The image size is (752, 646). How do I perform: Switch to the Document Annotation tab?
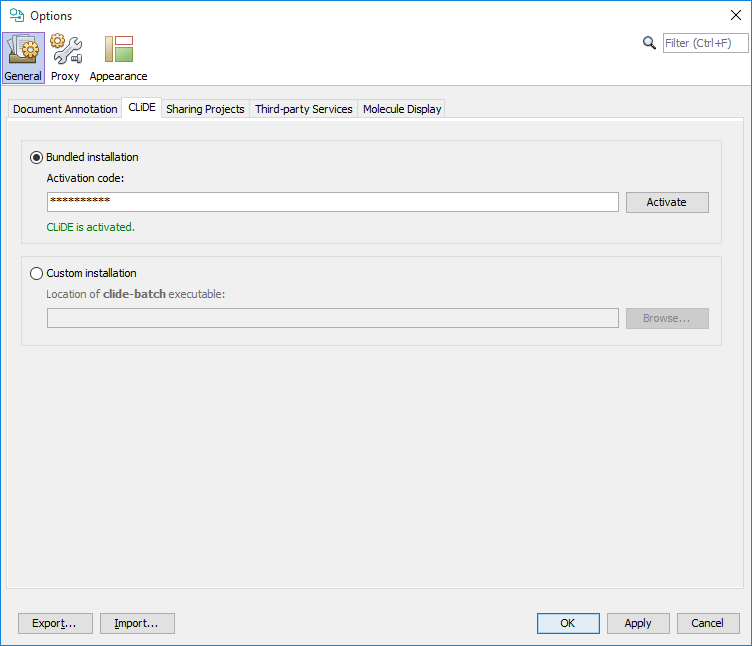(x=65, y=109)
